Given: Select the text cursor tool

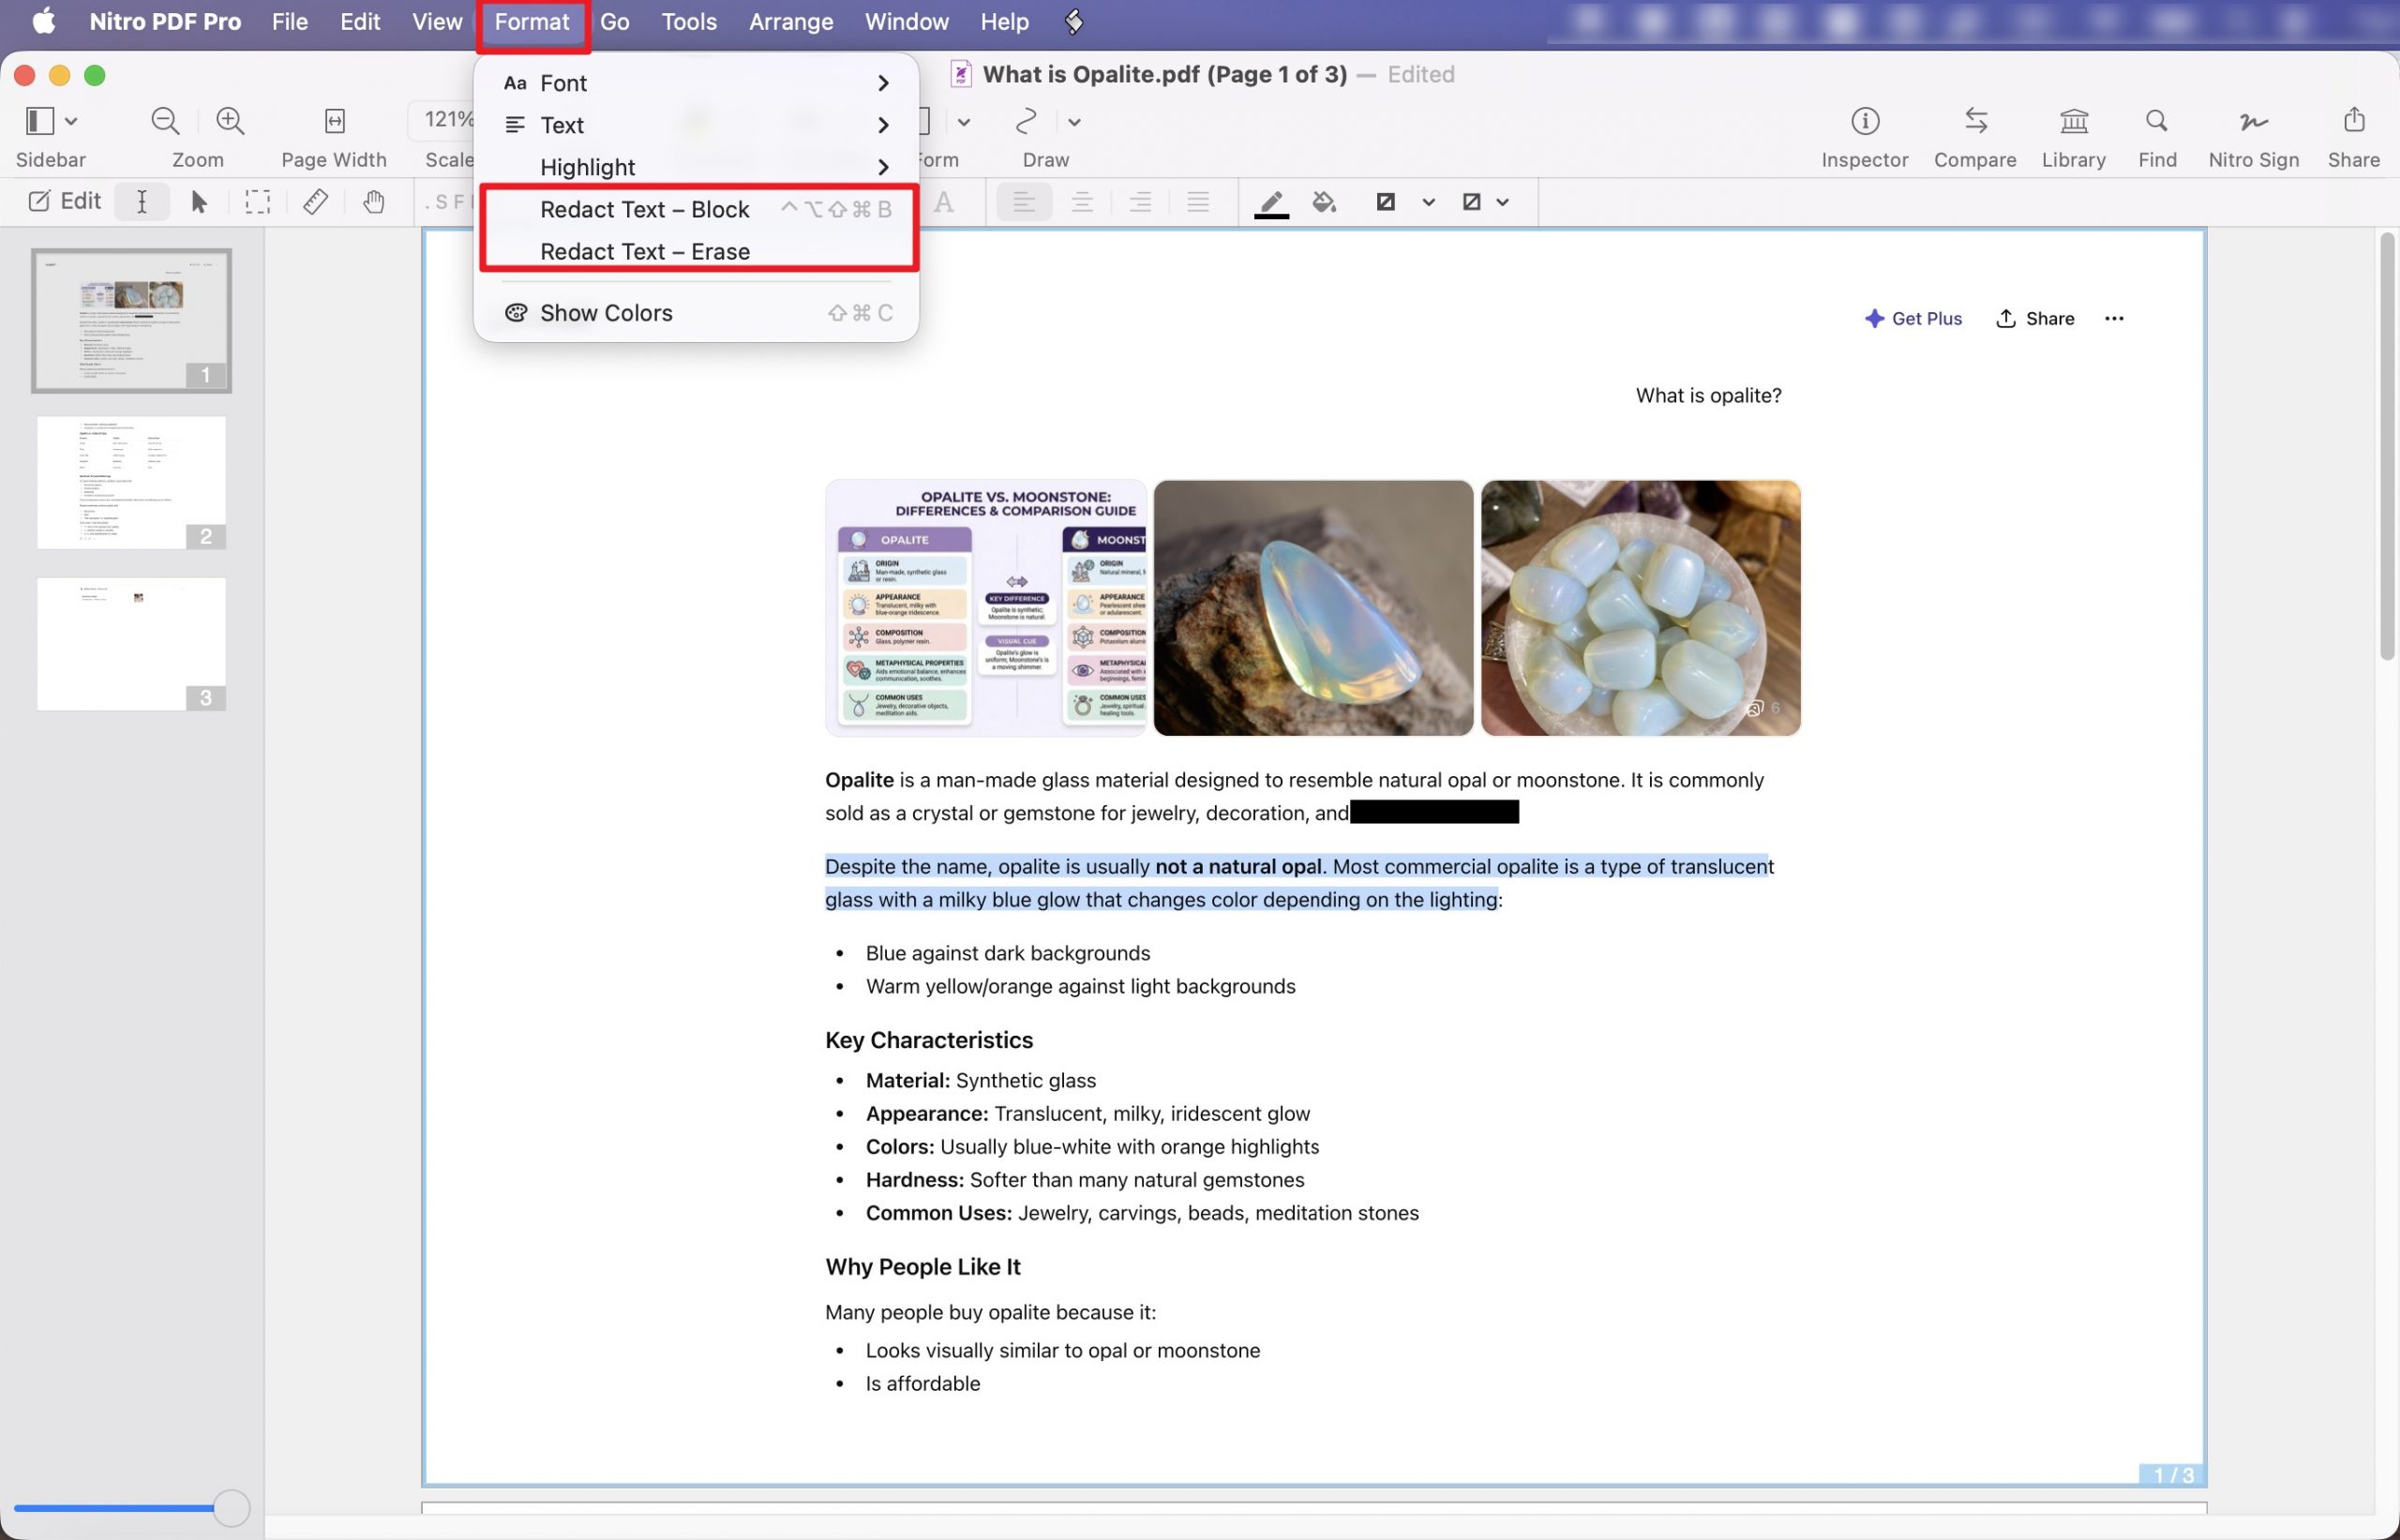Looking at the screenshot, I should click(x=142, y=202).
